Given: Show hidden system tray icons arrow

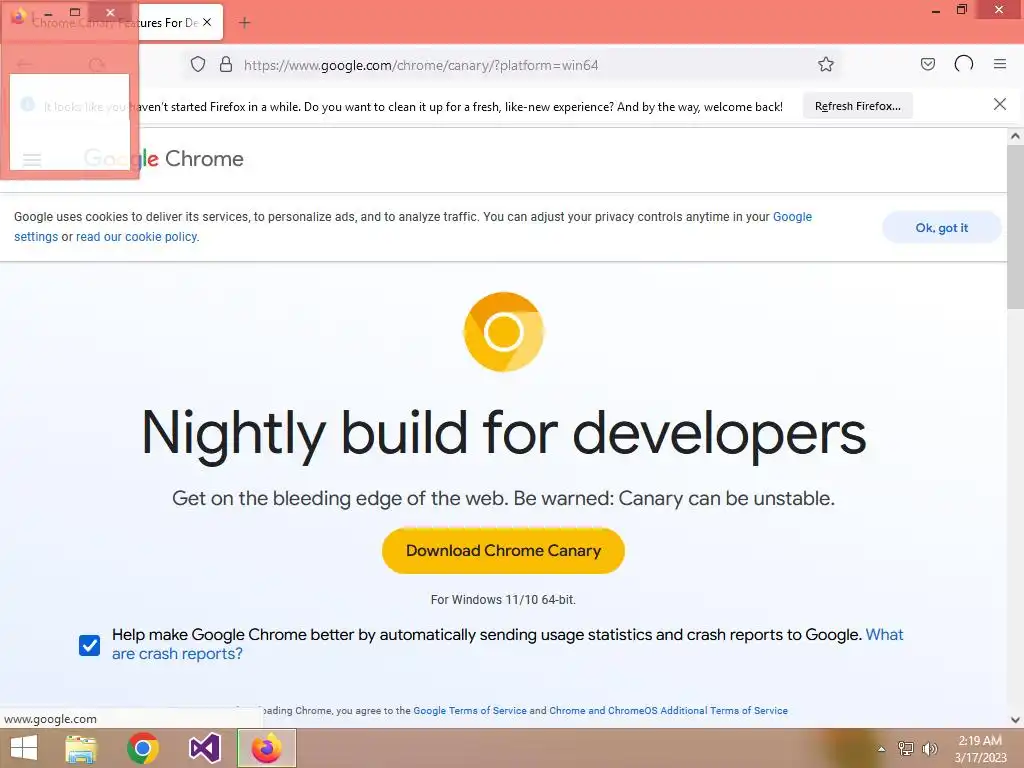Looking at the screenshot, I should 881,749.
